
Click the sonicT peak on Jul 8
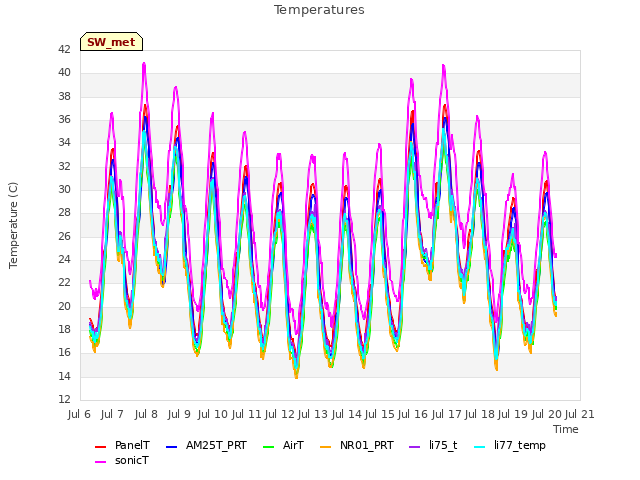coord(144,64)
